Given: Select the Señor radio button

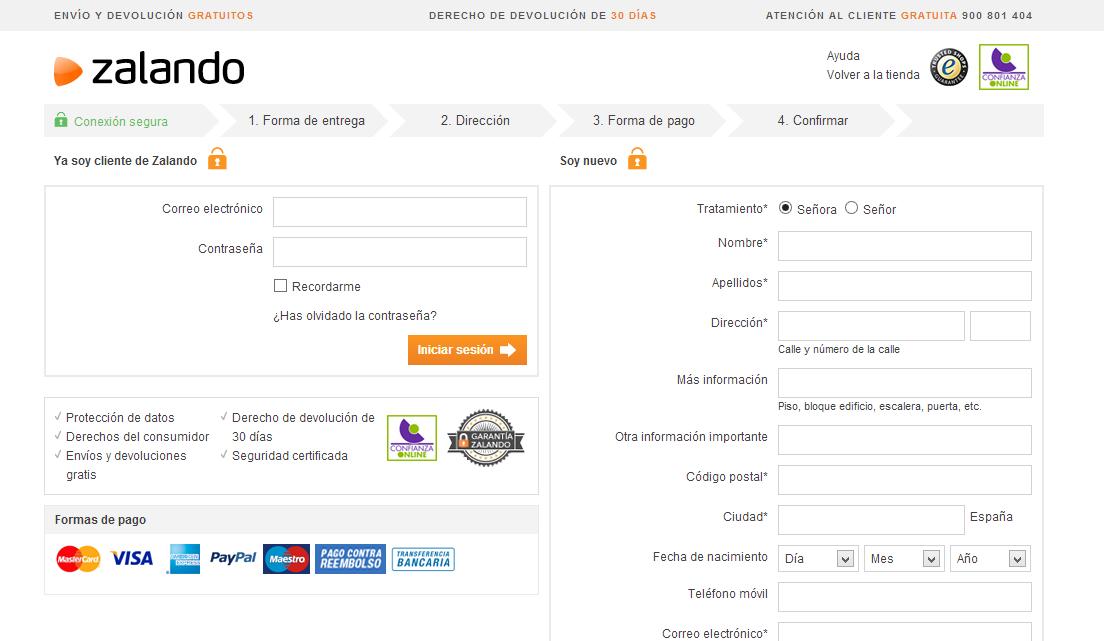Looking at the screenshot, I should coord(851,208).
